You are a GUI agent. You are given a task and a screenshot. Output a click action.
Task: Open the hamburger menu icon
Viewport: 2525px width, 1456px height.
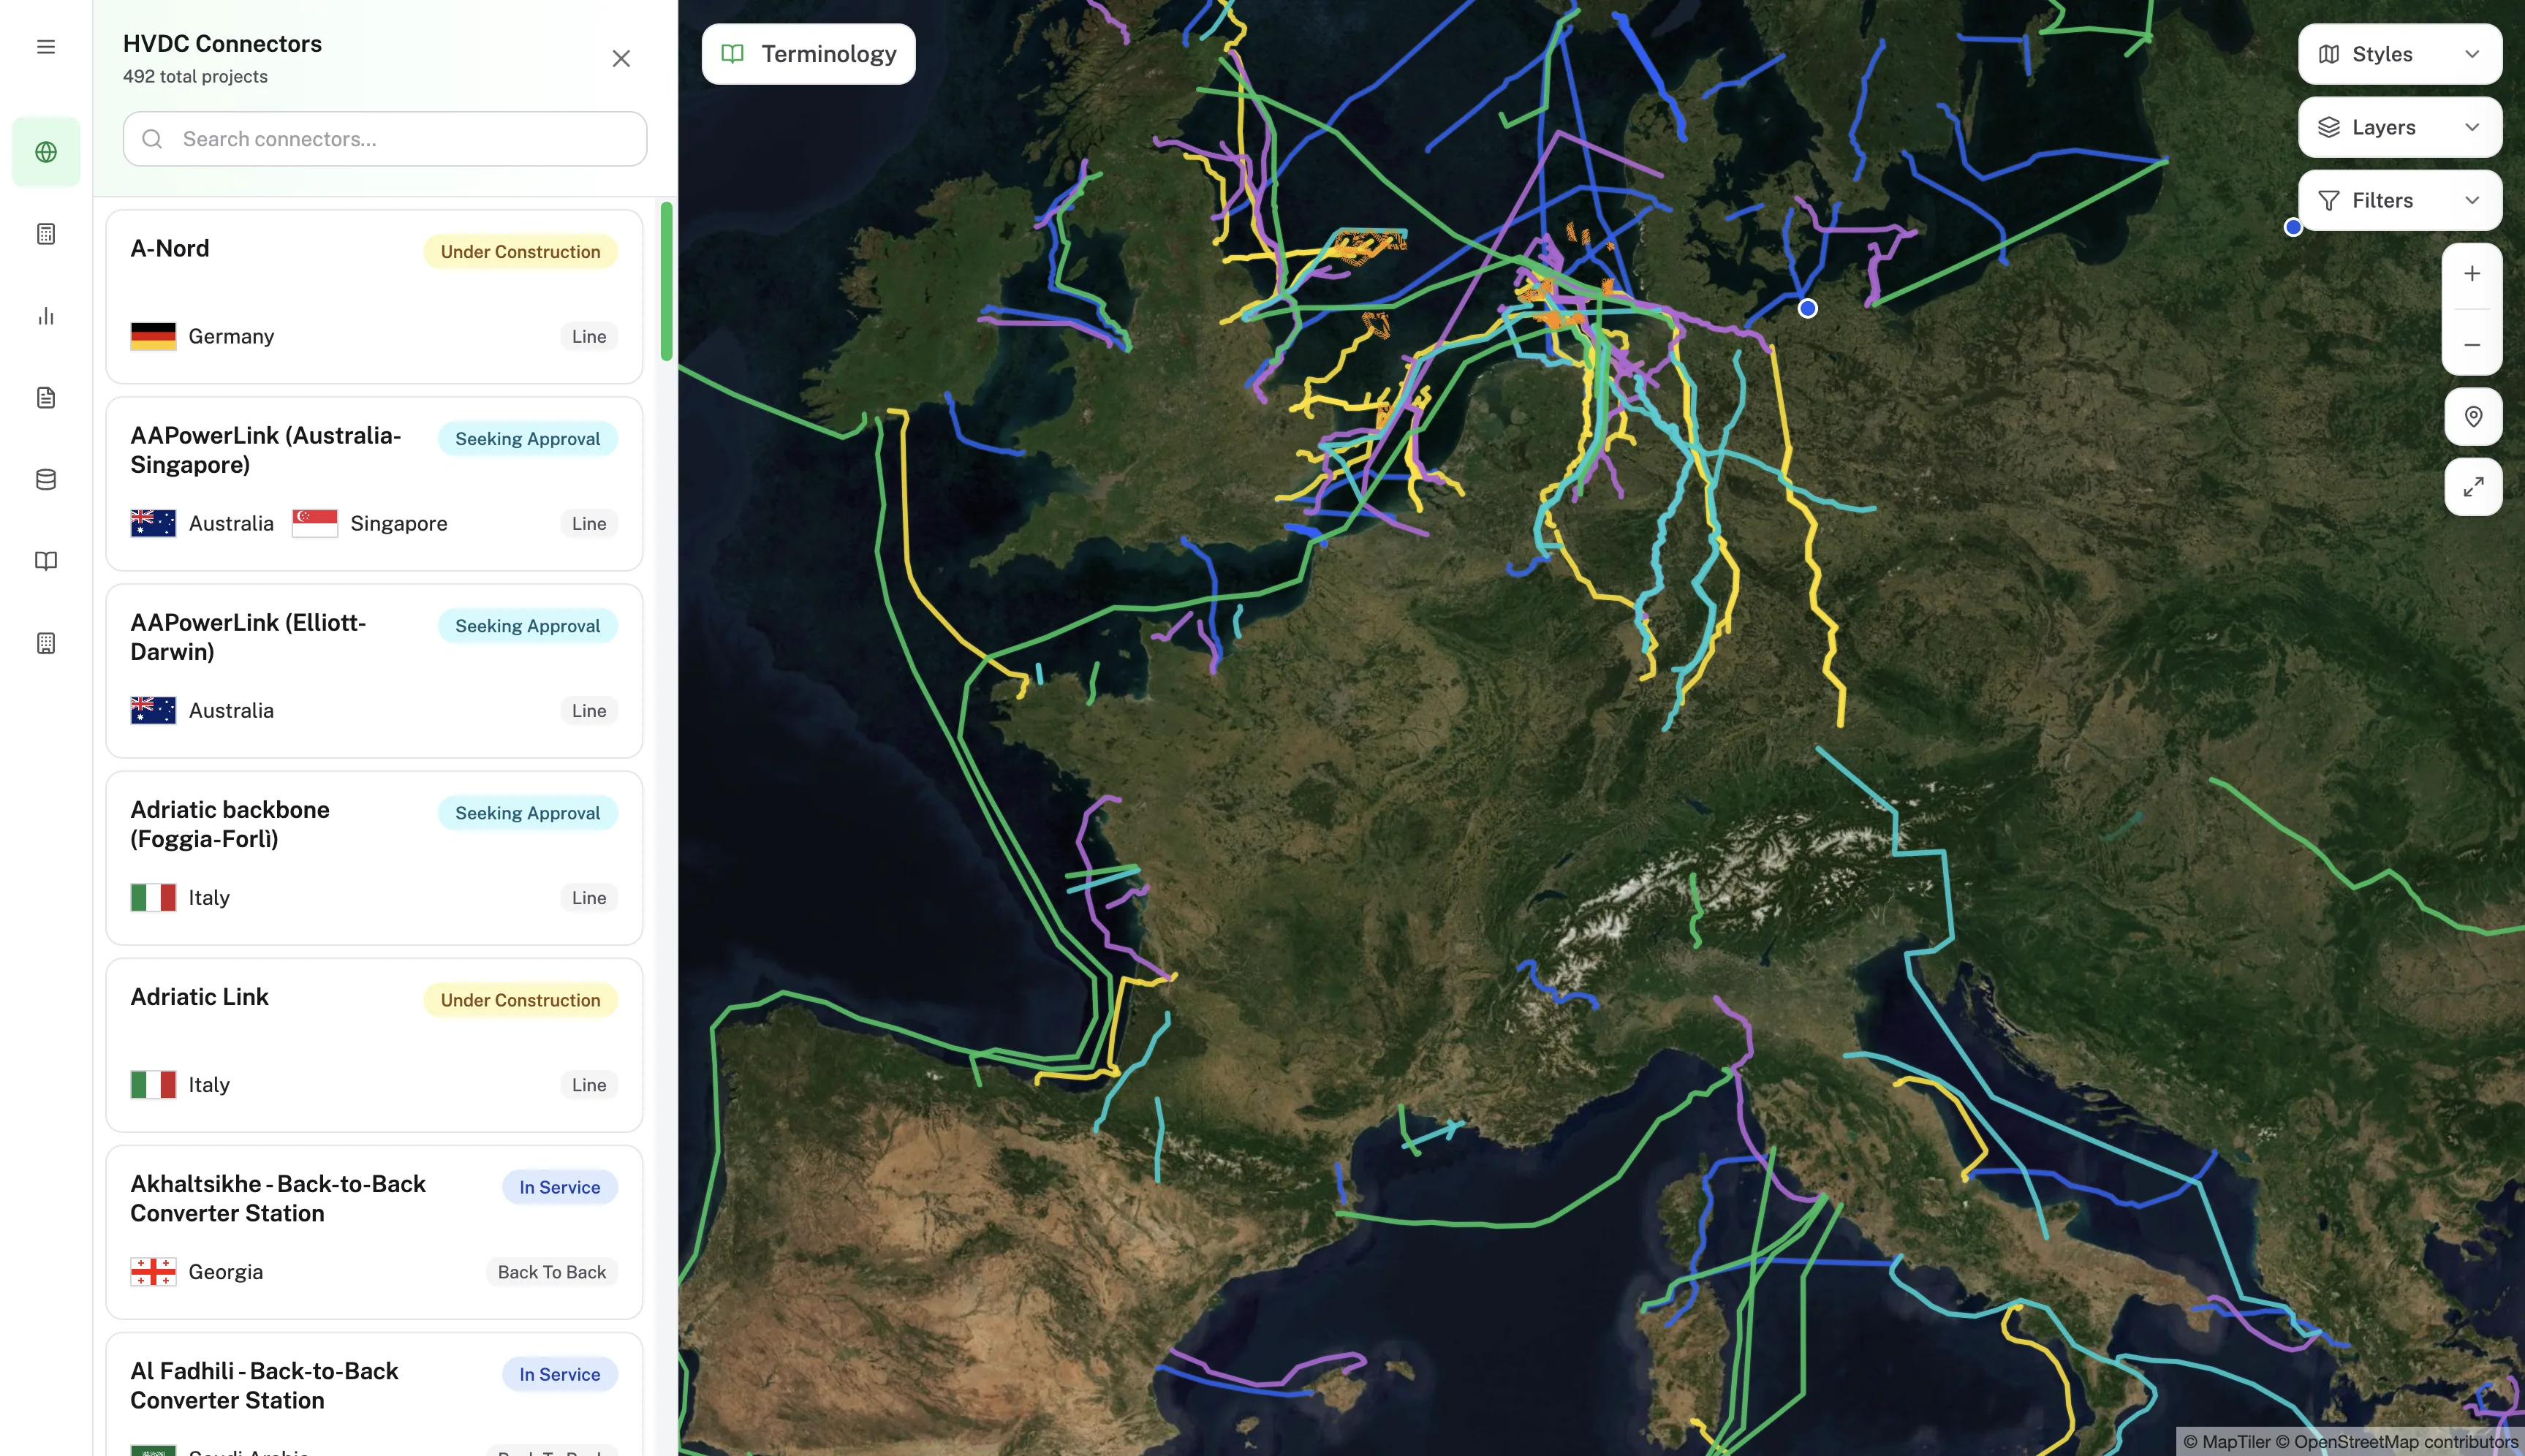point(46,47)
